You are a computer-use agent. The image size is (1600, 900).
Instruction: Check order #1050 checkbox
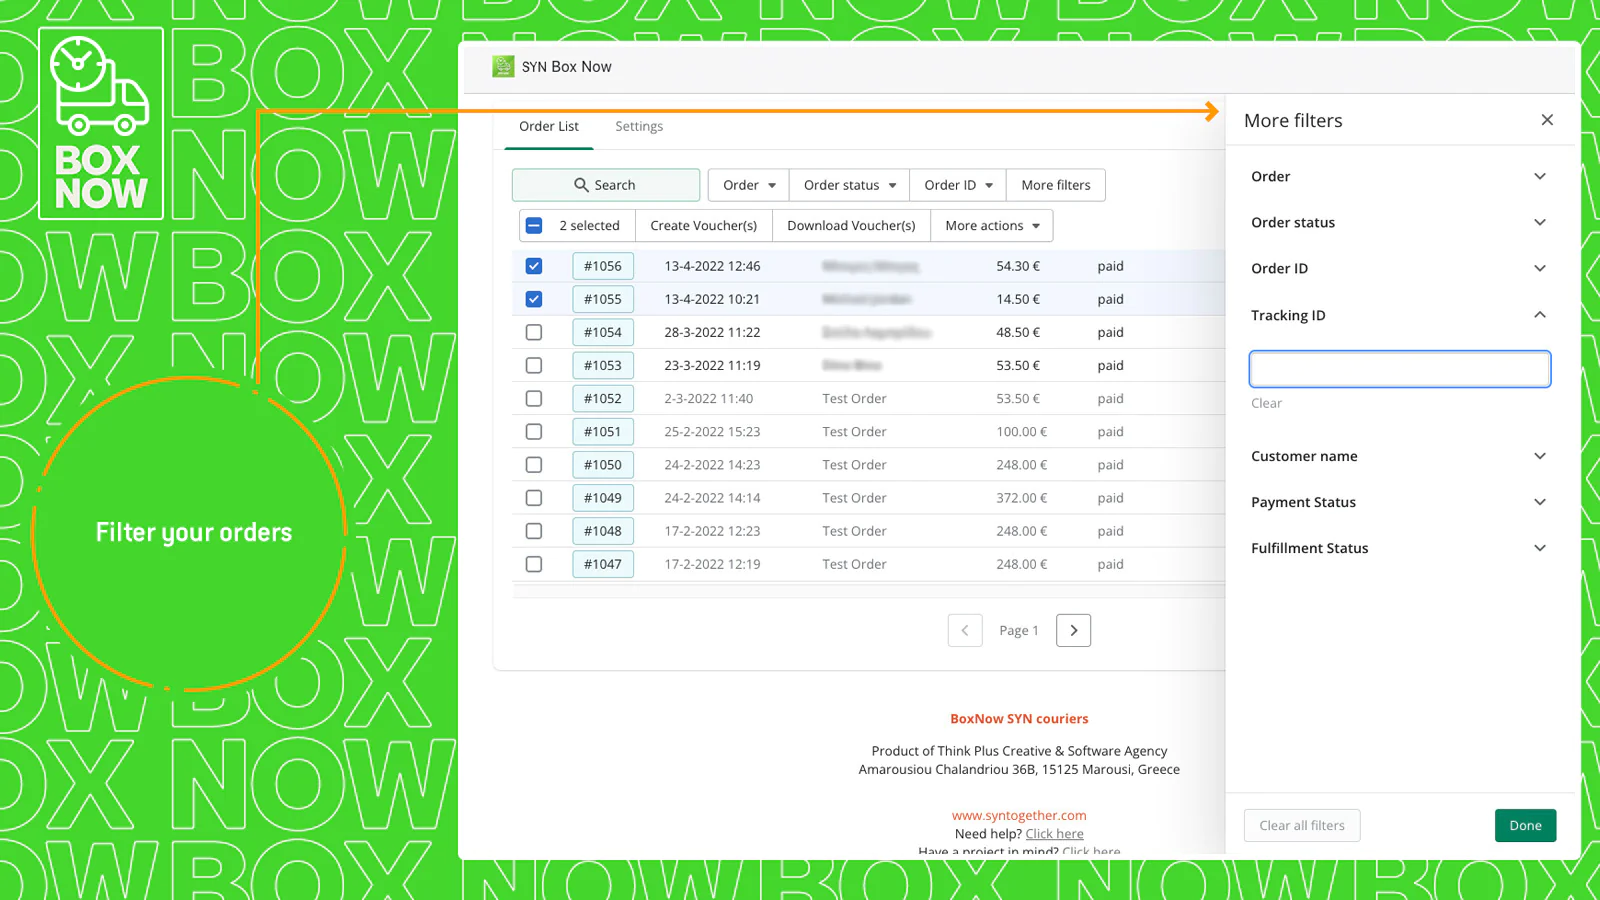(534, 464)
